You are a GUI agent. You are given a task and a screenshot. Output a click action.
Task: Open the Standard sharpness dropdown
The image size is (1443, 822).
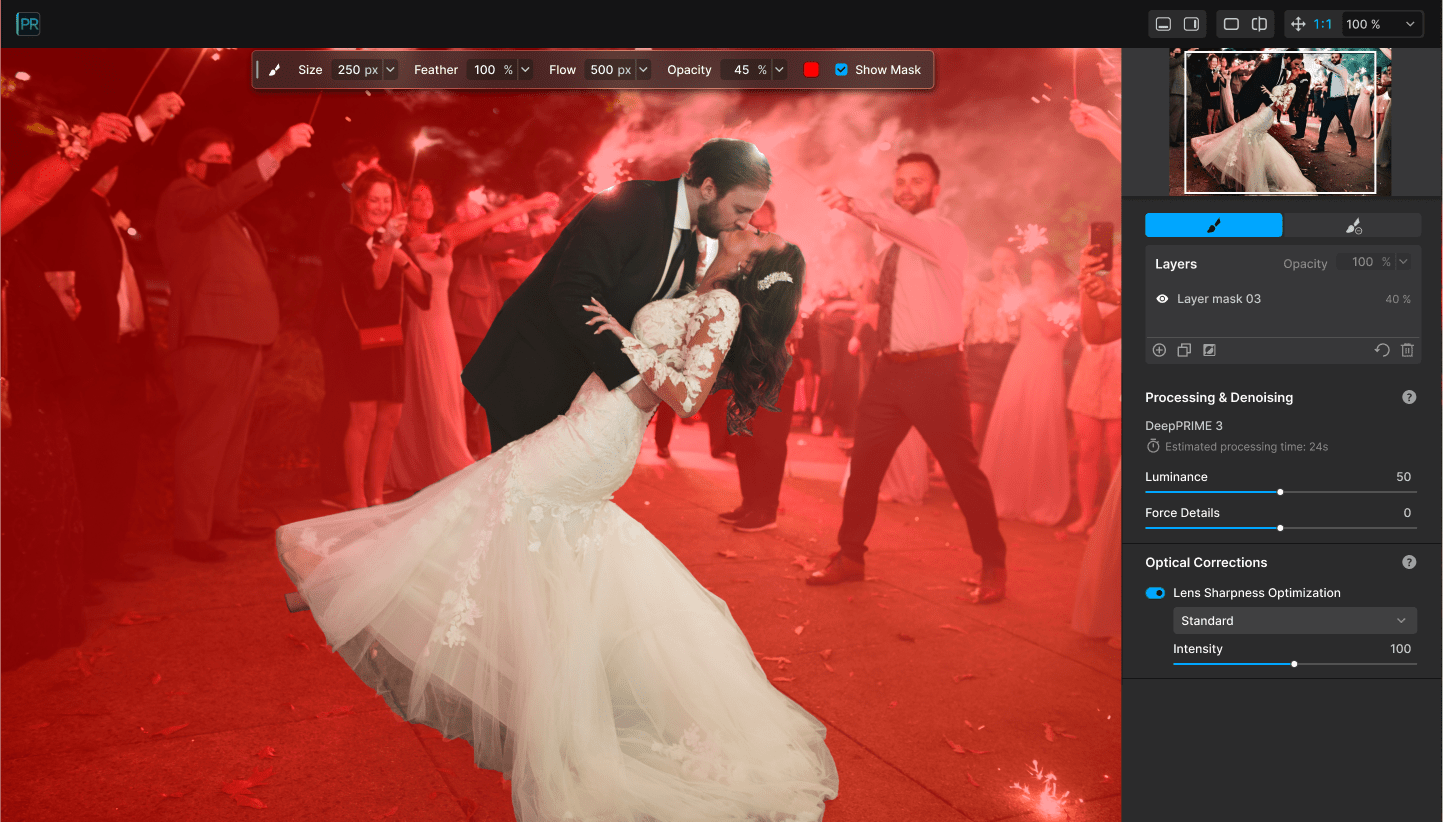click(1295, 621)
